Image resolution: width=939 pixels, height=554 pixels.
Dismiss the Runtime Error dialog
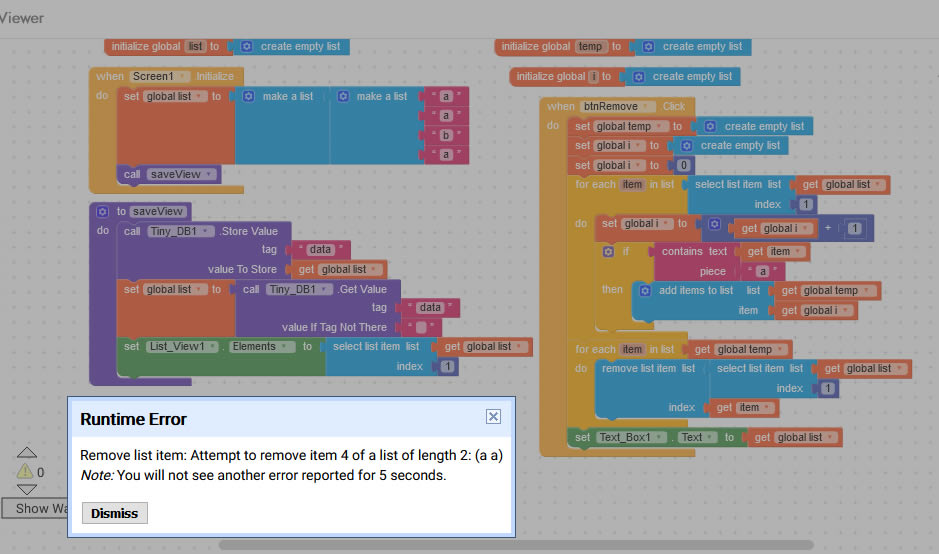(x=115, y=513)
